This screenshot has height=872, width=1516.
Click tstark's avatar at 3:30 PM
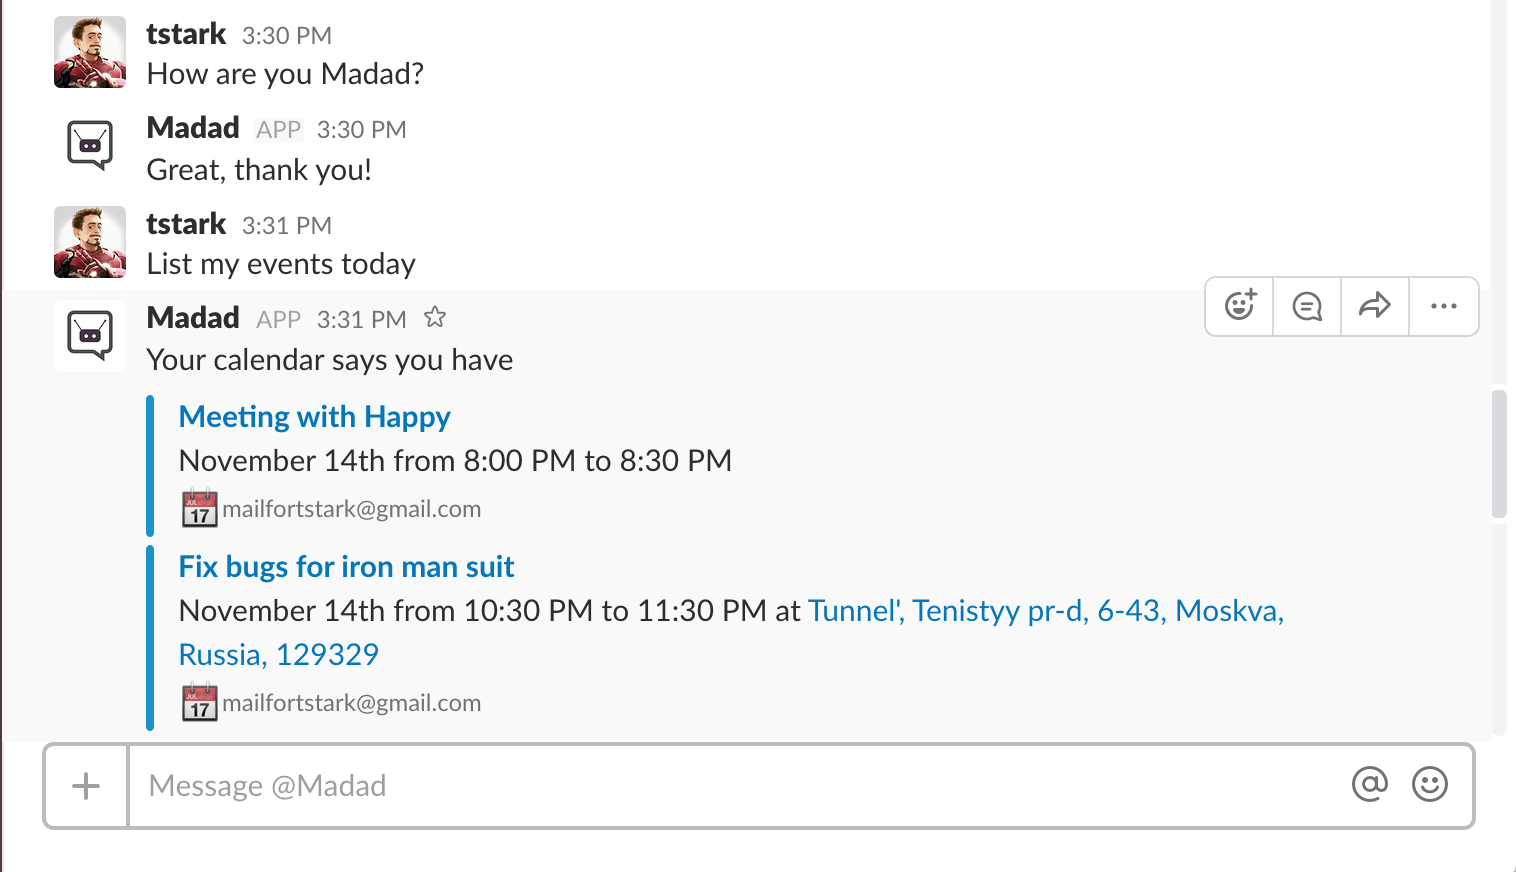90,52
